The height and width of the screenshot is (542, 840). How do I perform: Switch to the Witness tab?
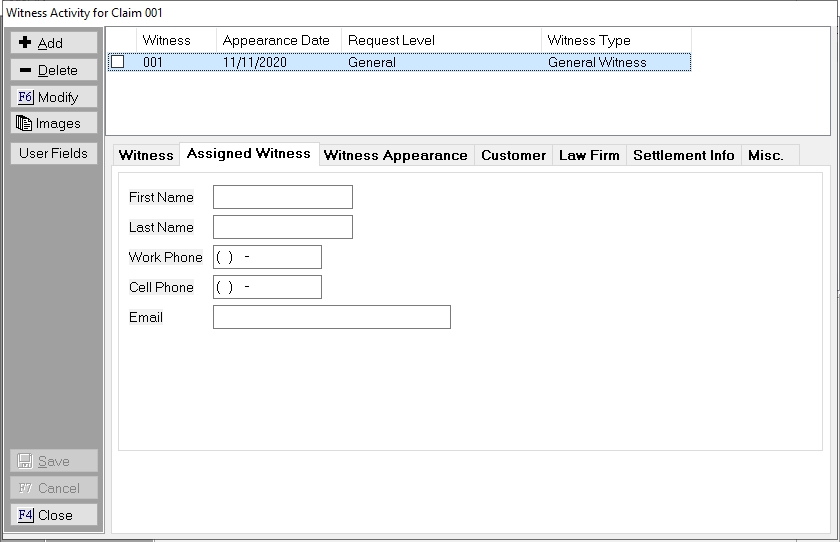pyautogui.click(x=146, y=155)
